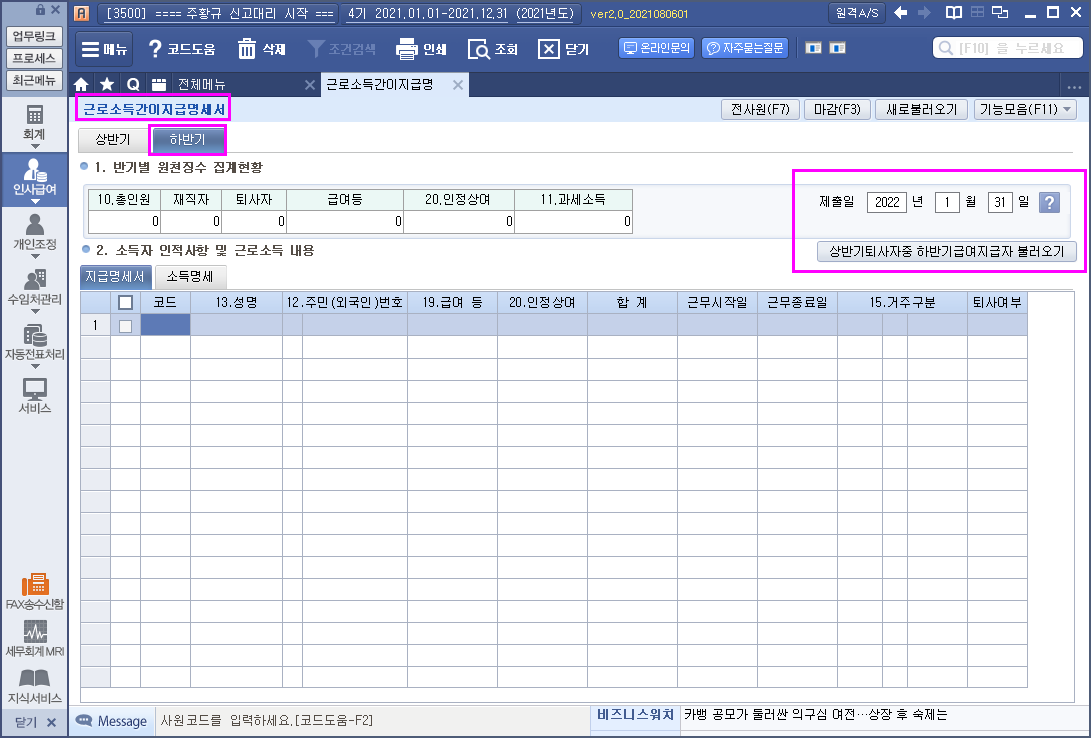Open 자동전표처리 module in sidebar
Screen dimensions: 1091x738
coord(34,344)
